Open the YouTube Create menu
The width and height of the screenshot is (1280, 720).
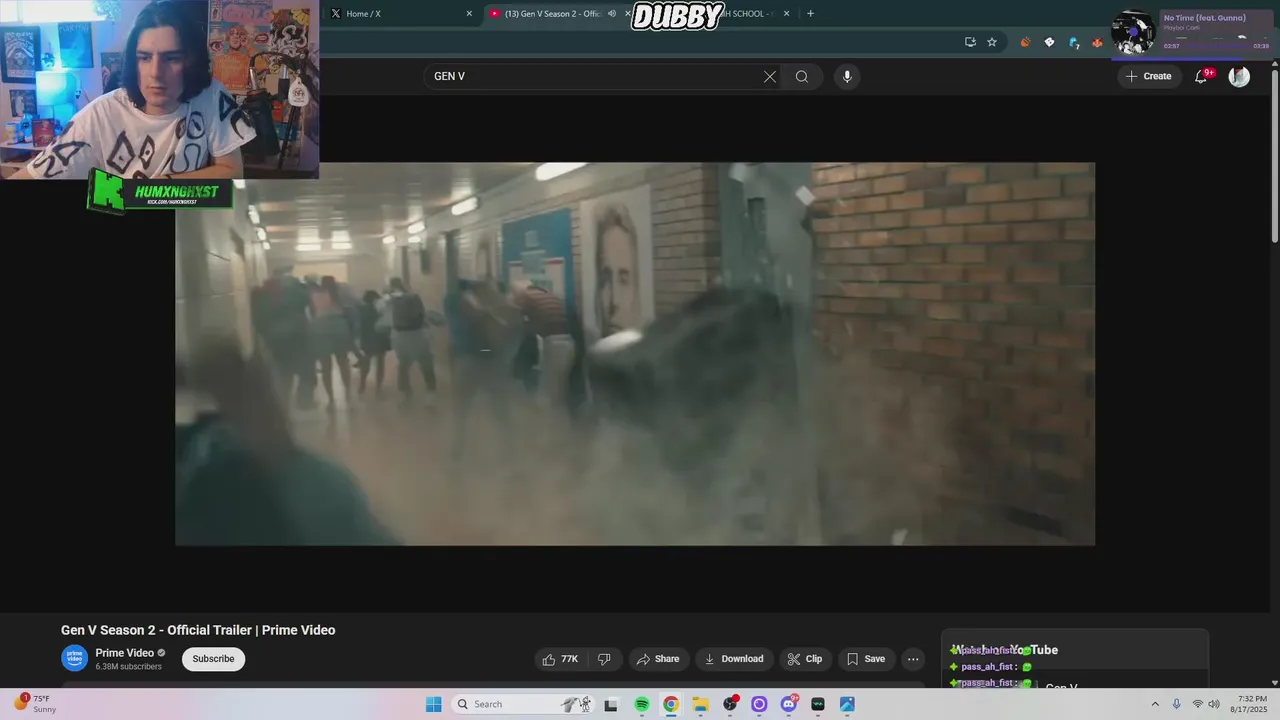[x=1148, y=76]
